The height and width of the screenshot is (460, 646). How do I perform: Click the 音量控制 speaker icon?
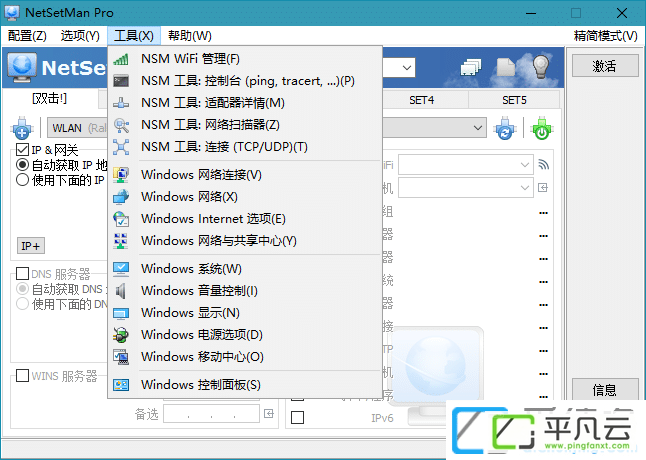[121, 291]
